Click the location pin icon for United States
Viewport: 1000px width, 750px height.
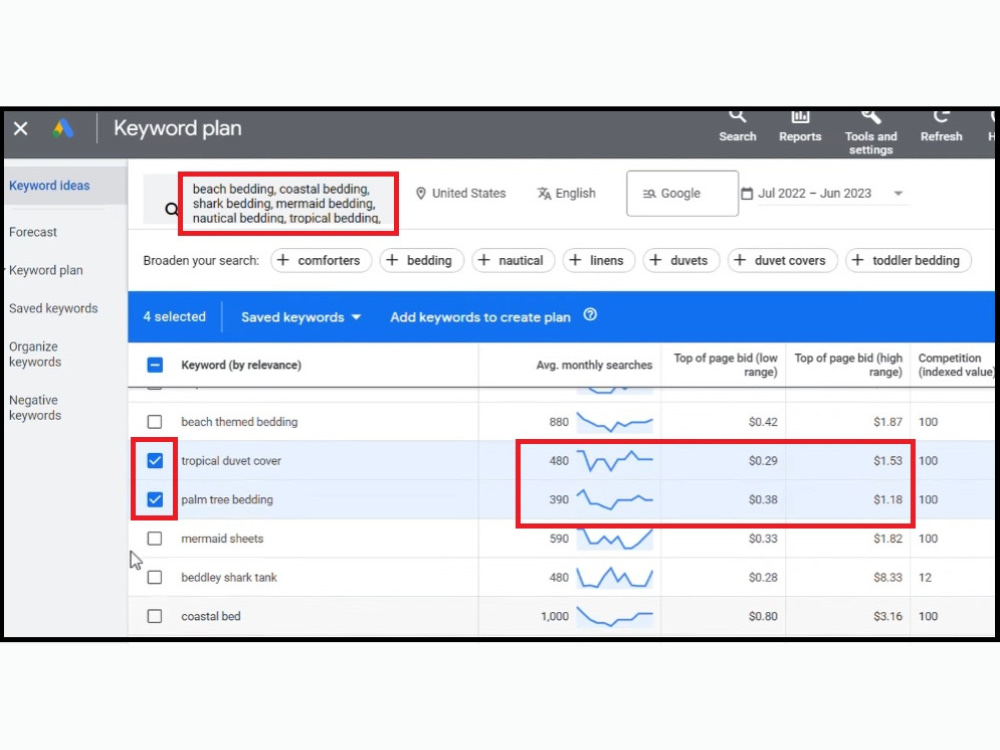point(420,193)
